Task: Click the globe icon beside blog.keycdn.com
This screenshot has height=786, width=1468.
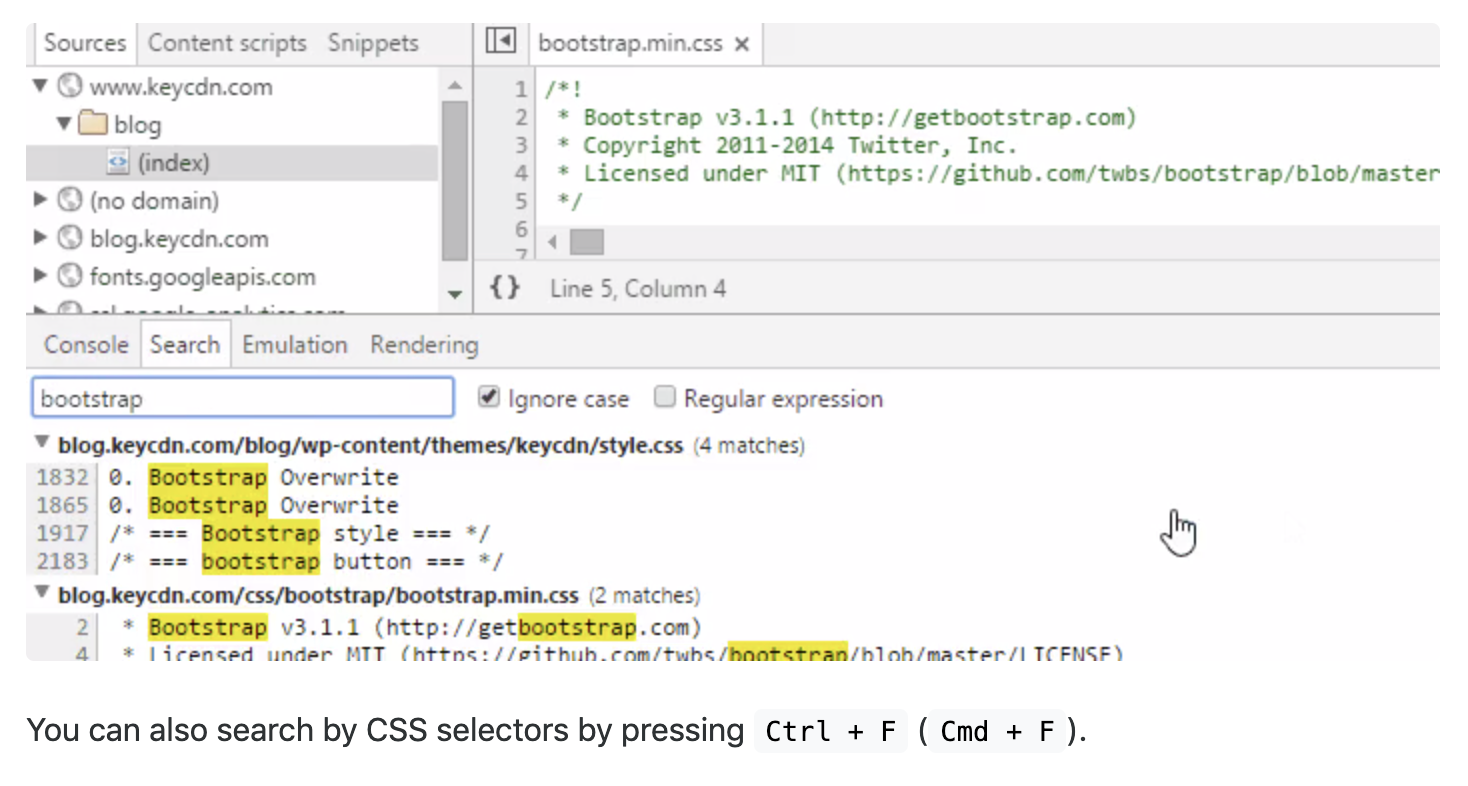Action: point(69,238)
